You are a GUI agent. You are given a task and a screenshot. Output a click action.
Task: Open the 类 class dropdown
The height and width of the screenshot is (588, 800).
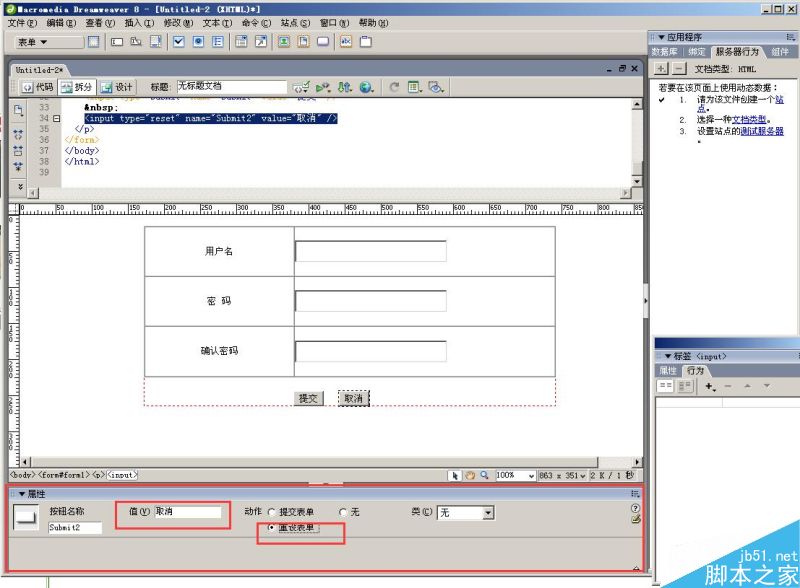[x=488, y=512]
